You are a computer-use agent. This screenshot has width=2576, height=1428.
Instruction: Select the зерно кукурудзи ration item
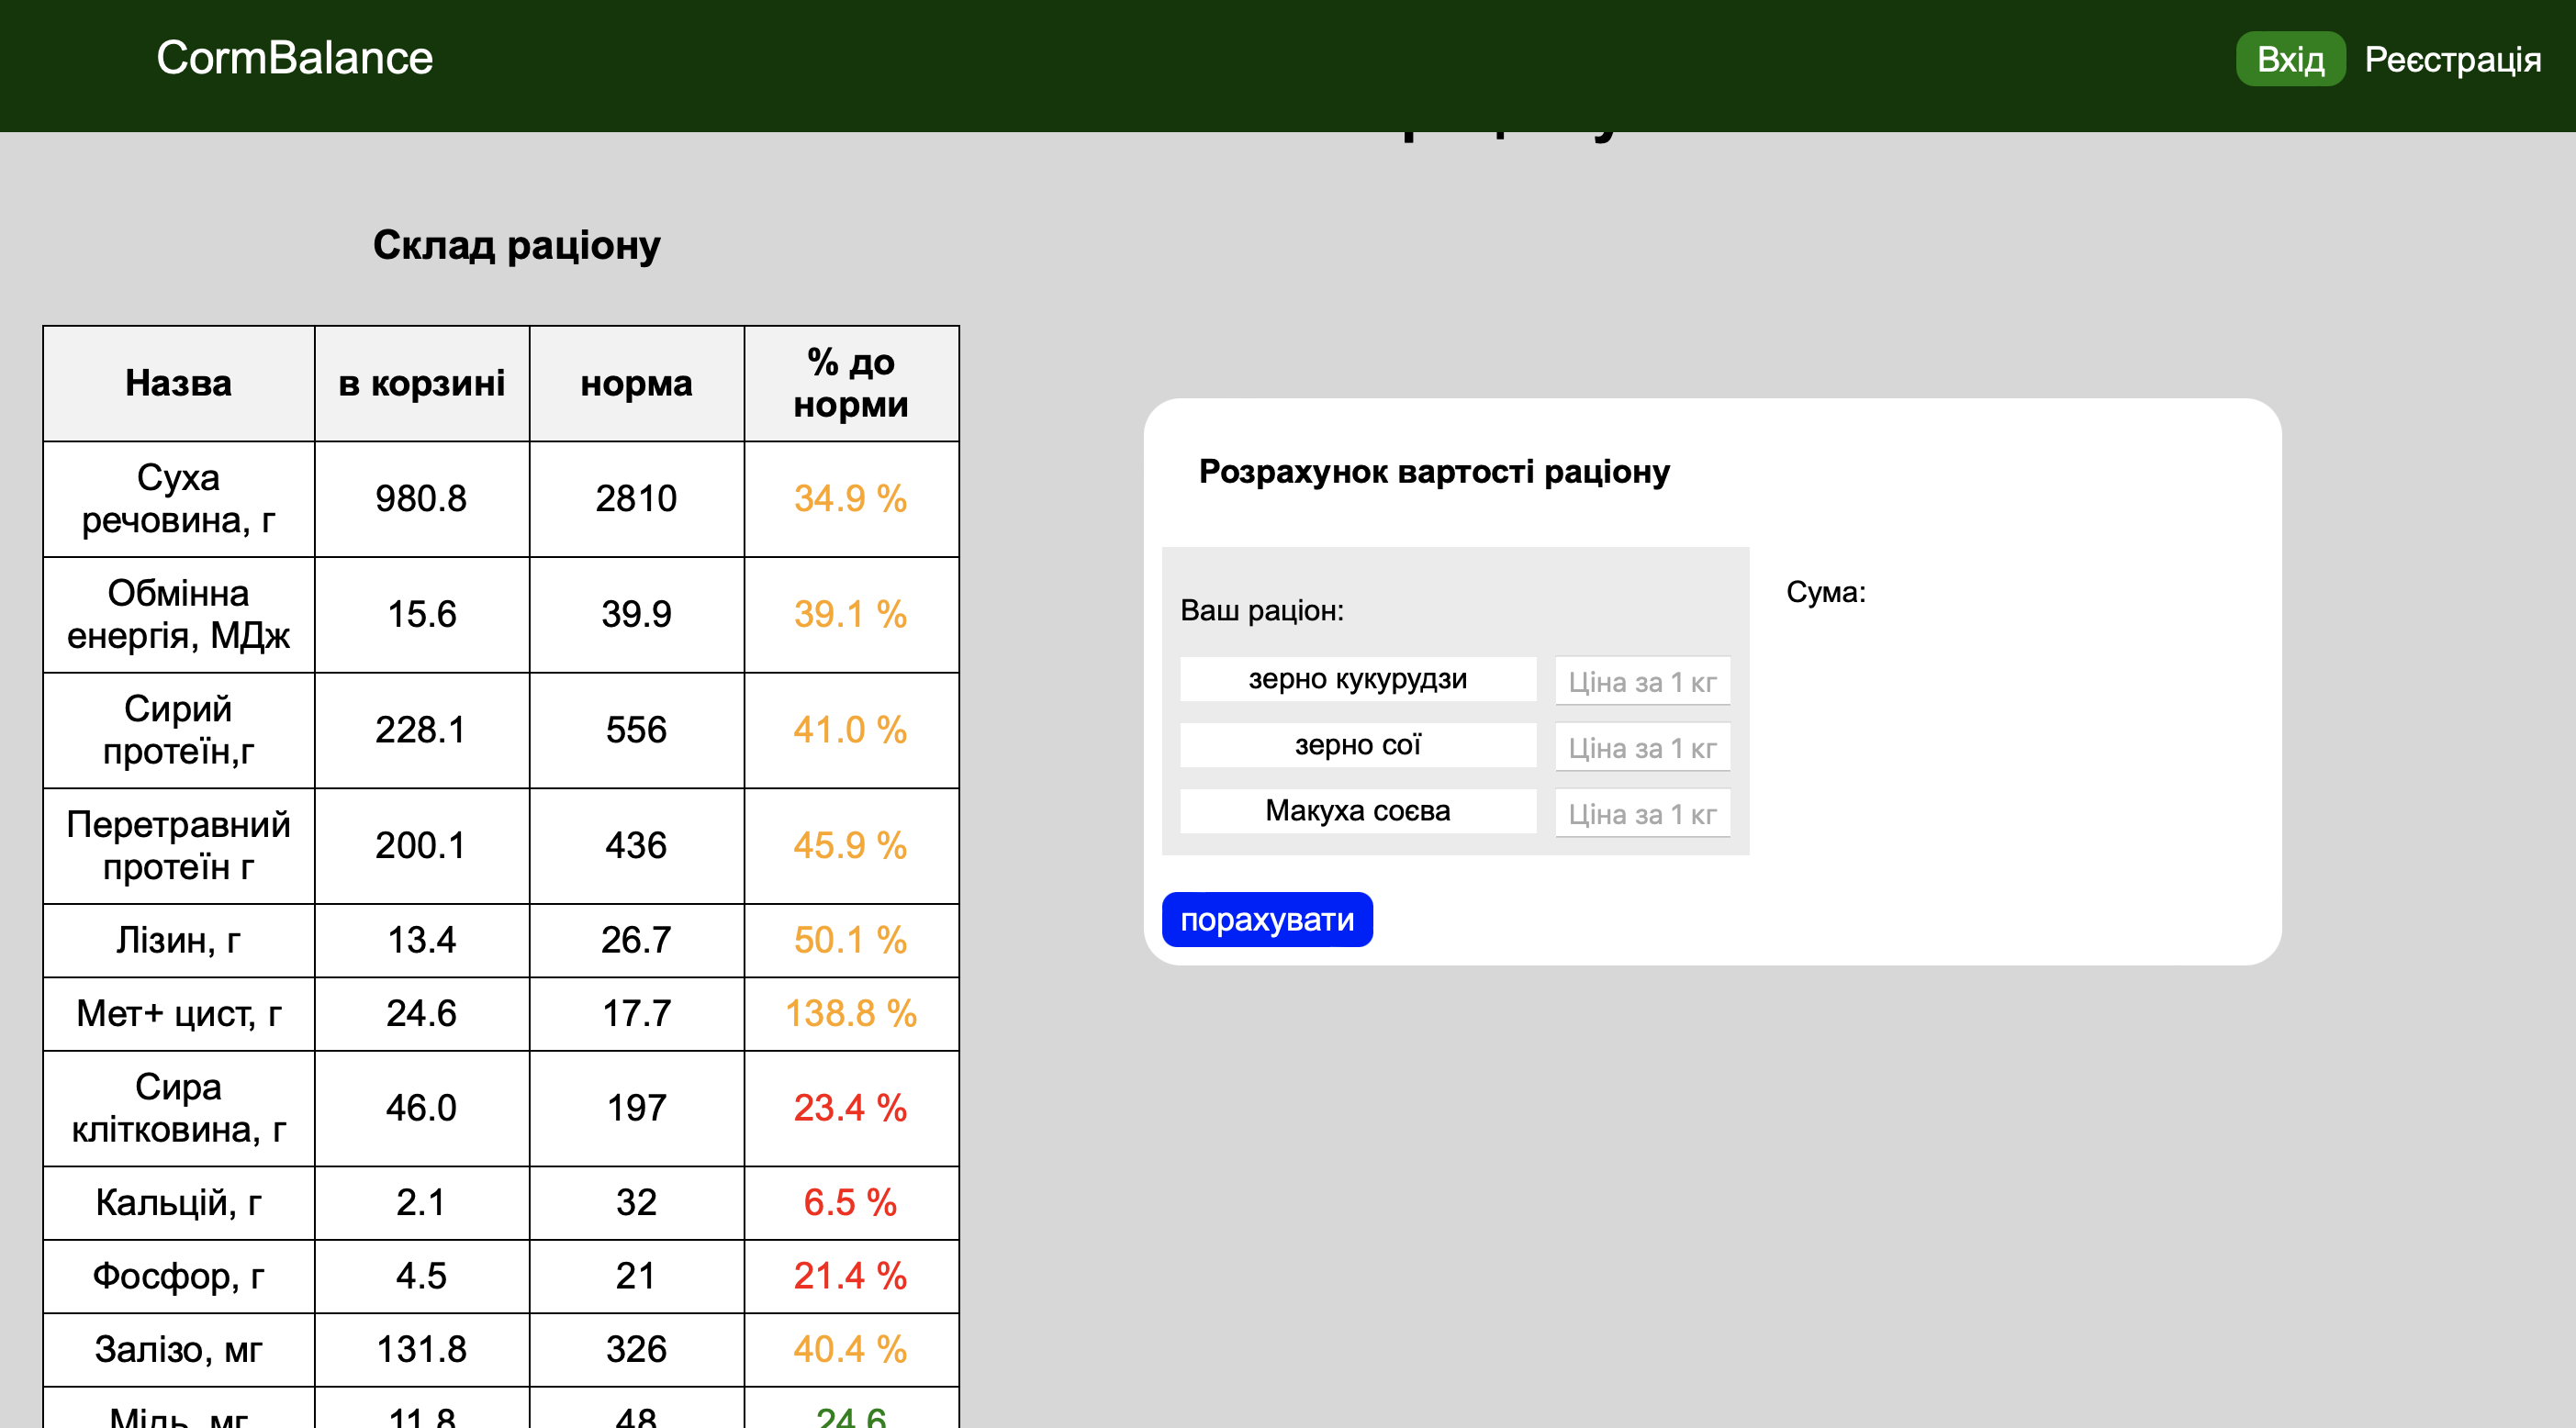point(1357,680)
